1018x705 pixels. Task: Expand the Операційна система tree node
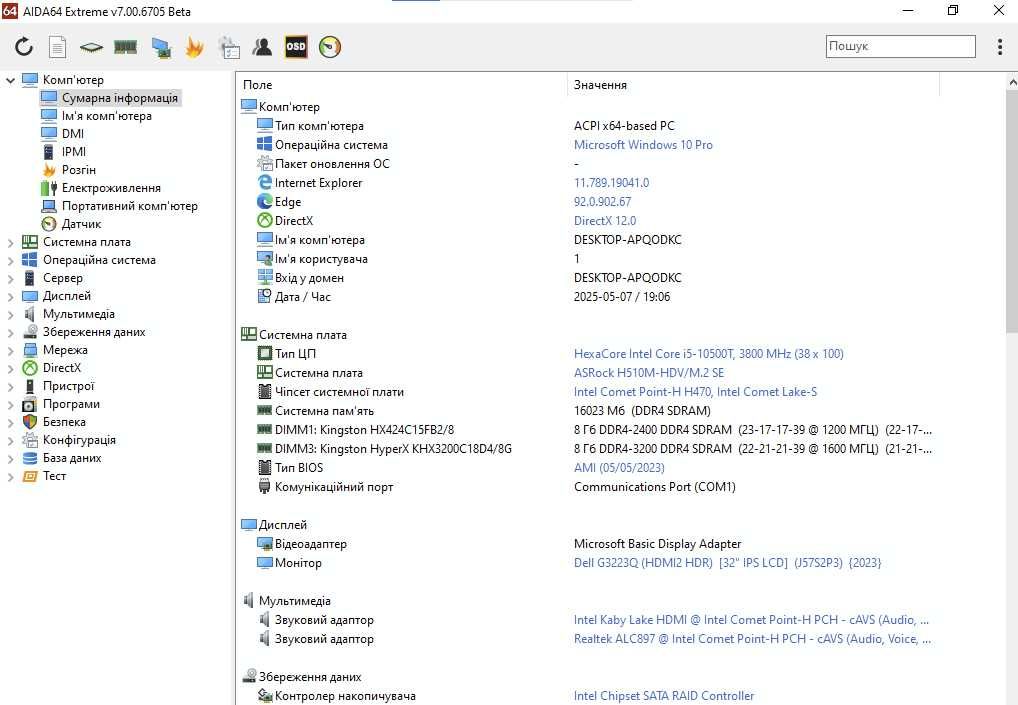coord(10,261)
